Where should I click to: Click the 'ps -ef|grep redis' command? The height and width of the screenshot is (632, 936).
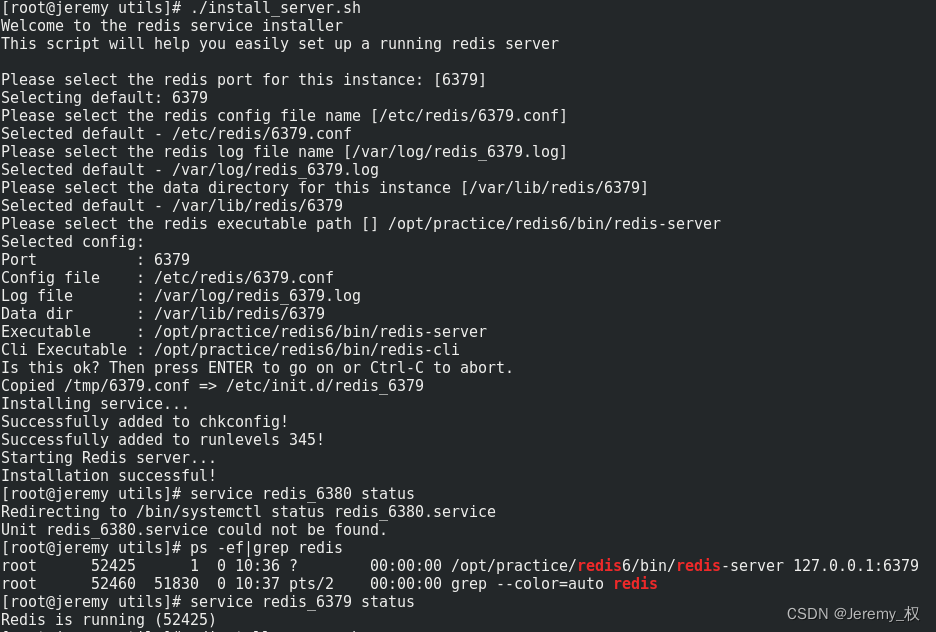click(266, 548)
